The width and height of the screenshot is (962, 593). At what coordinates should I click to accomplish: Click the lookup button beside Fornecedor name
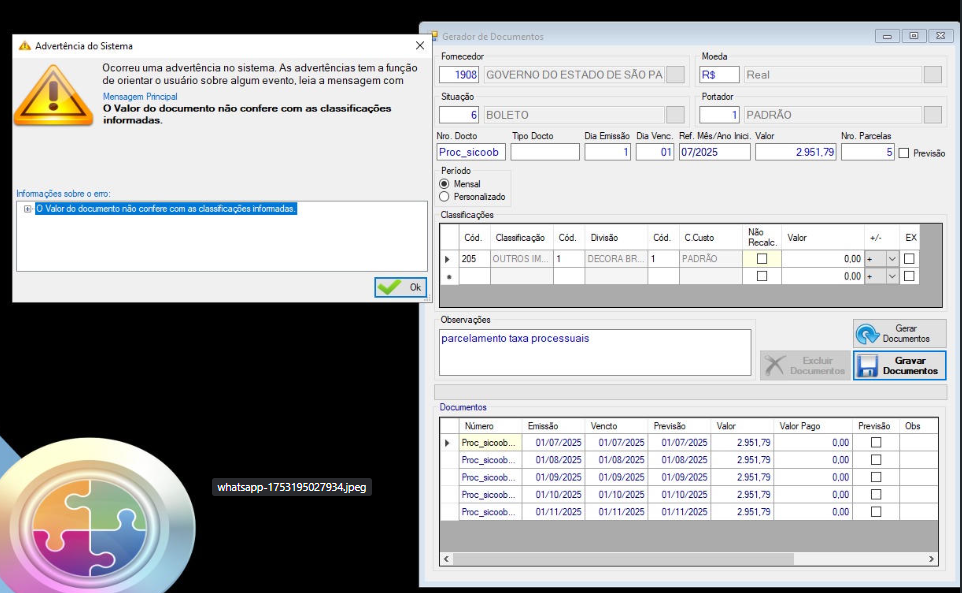[x=675, y=75]
